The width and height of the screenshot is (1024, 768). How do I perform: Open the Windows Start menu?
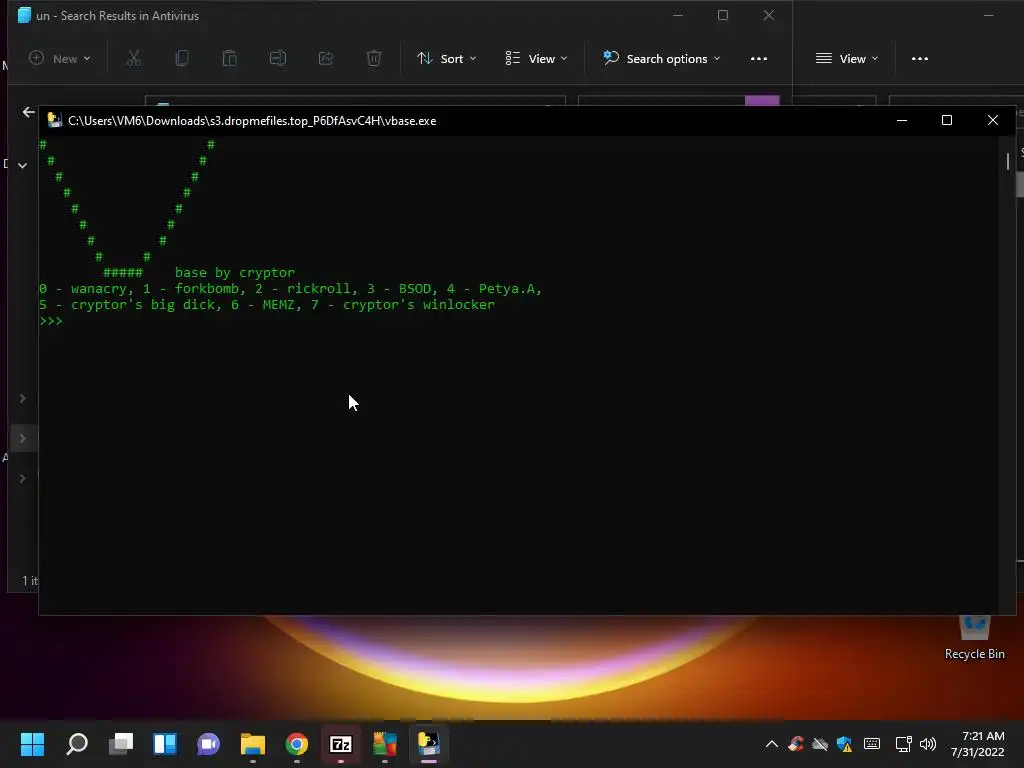(32, 744)
